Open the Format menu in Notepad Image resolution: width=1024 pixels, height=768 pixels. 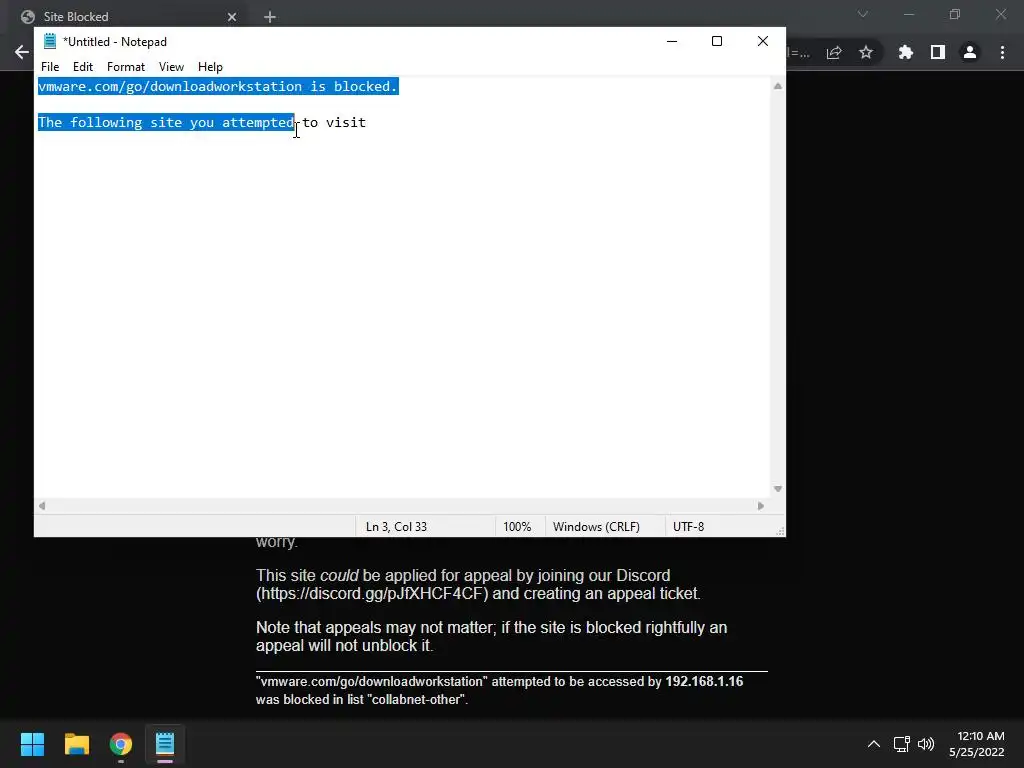(x=126, y=67)
